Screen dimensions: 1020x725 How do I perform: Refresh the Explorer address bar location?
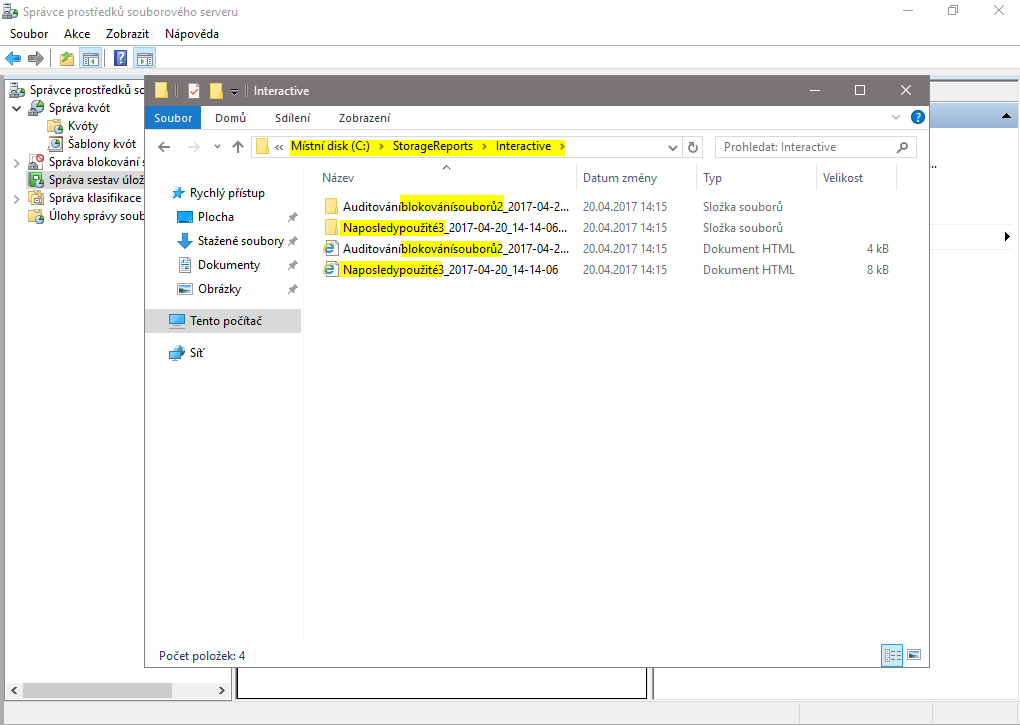coord(694,147)
